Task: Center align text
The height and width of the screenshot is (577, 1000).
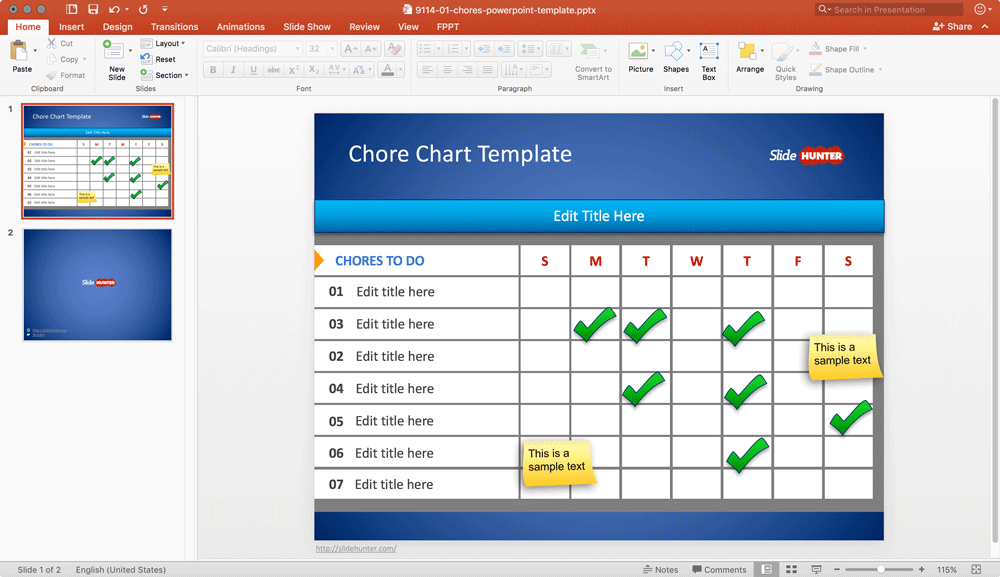Action: coord(447,69)
